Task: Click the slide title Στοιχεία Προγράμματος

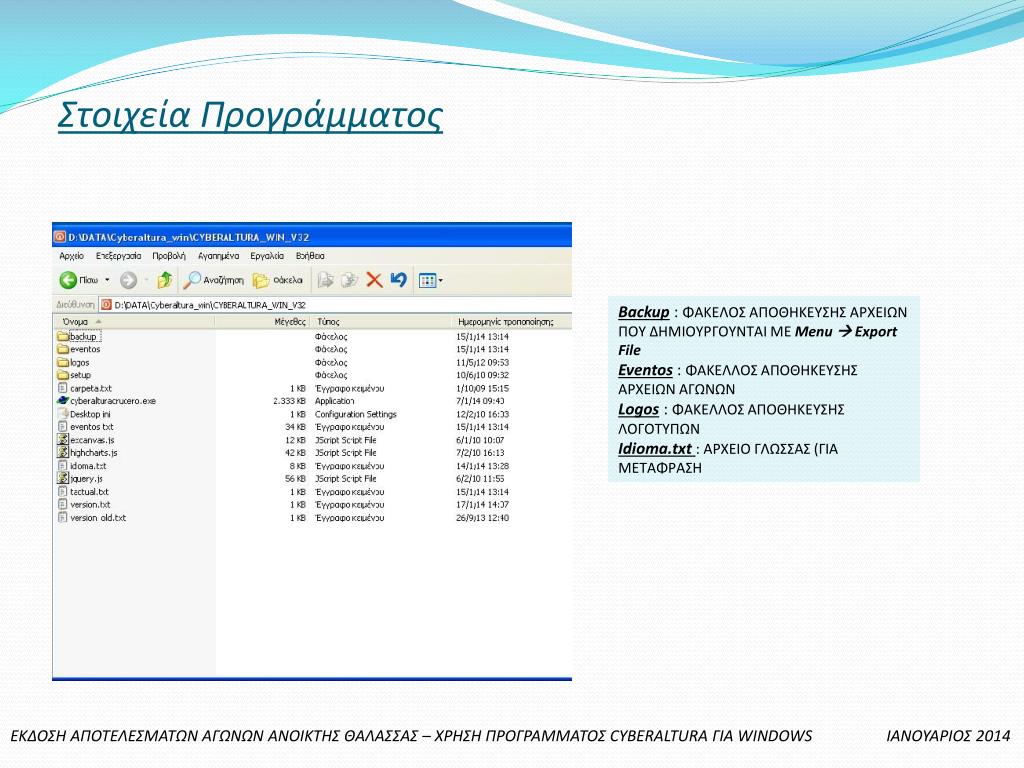Action: (x=250, y=115)
